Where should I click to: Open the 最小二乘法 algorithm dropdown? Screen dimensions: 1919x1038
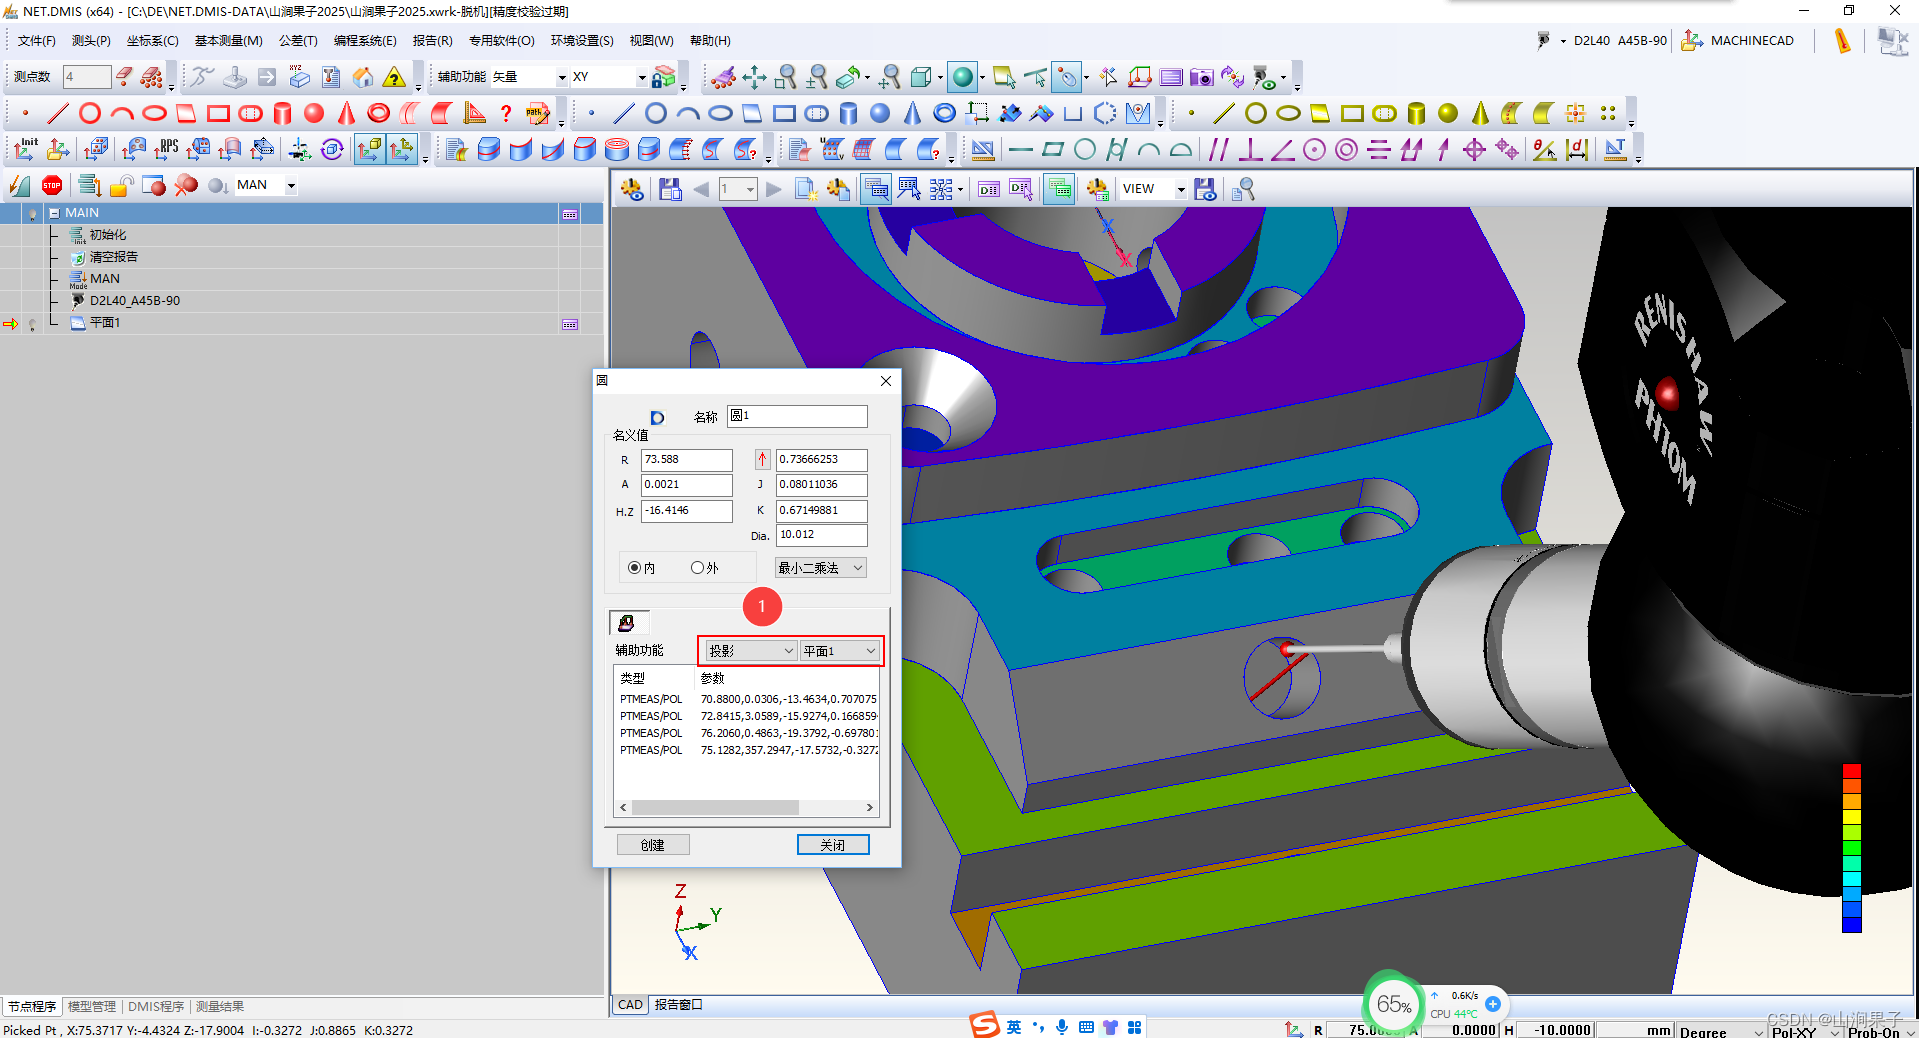click(820, 568)
